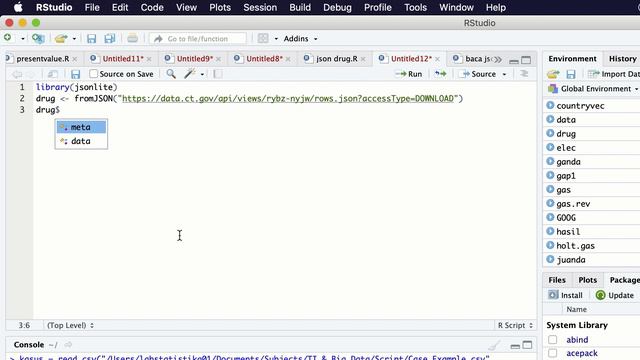The image size is (640, 360).
Task: Select 'holt.gas' in the Environment list
Action: click(576, 246)
